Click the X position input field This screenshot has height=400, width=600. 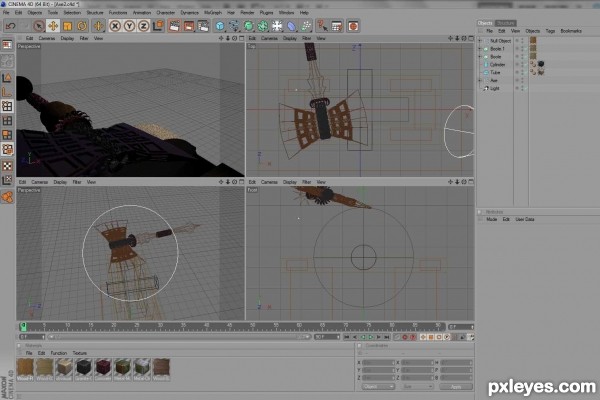pos(378,362)
